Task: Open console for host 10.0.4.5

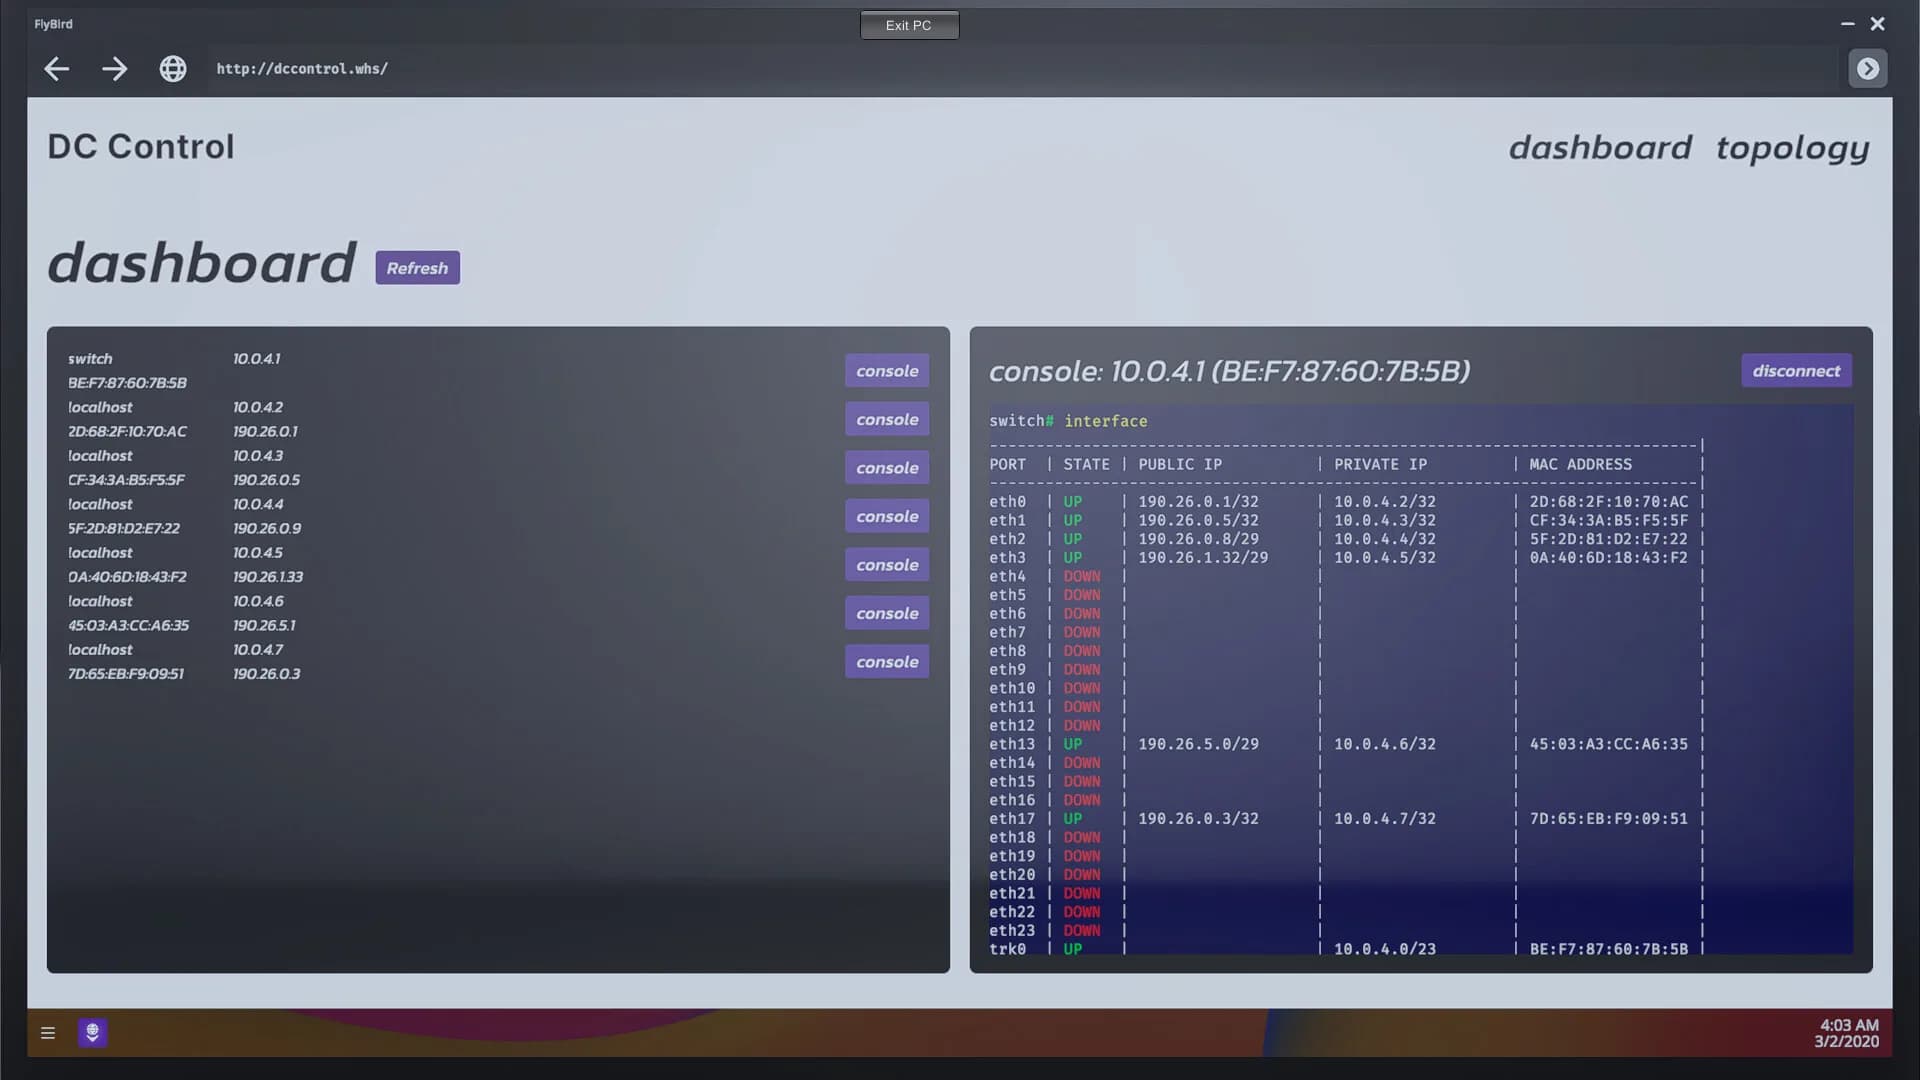Action: [887, 564]
